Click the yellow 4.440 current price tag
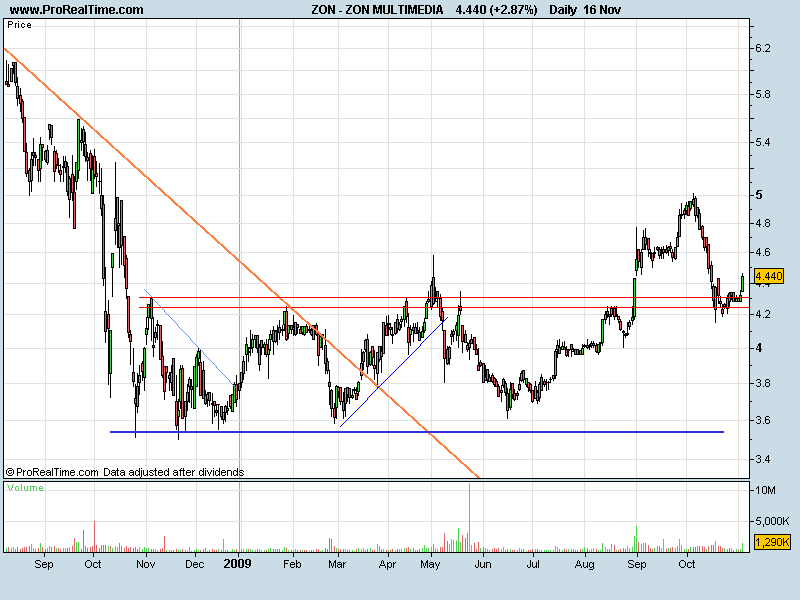Image resolution: width=800 pixels, height=600 pixels. pos(768,277)
